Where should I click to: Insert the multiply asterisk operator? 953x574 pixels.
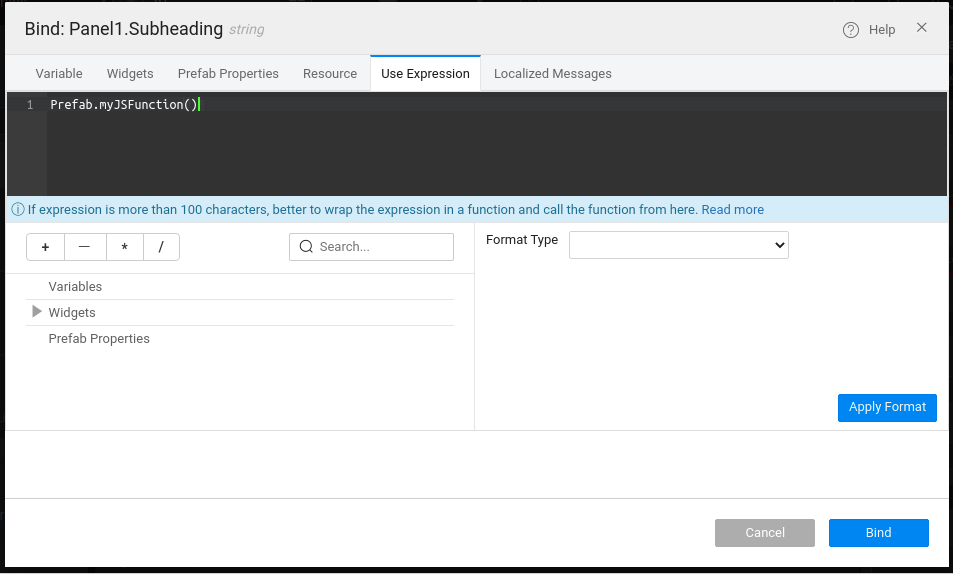pos(124,247)
